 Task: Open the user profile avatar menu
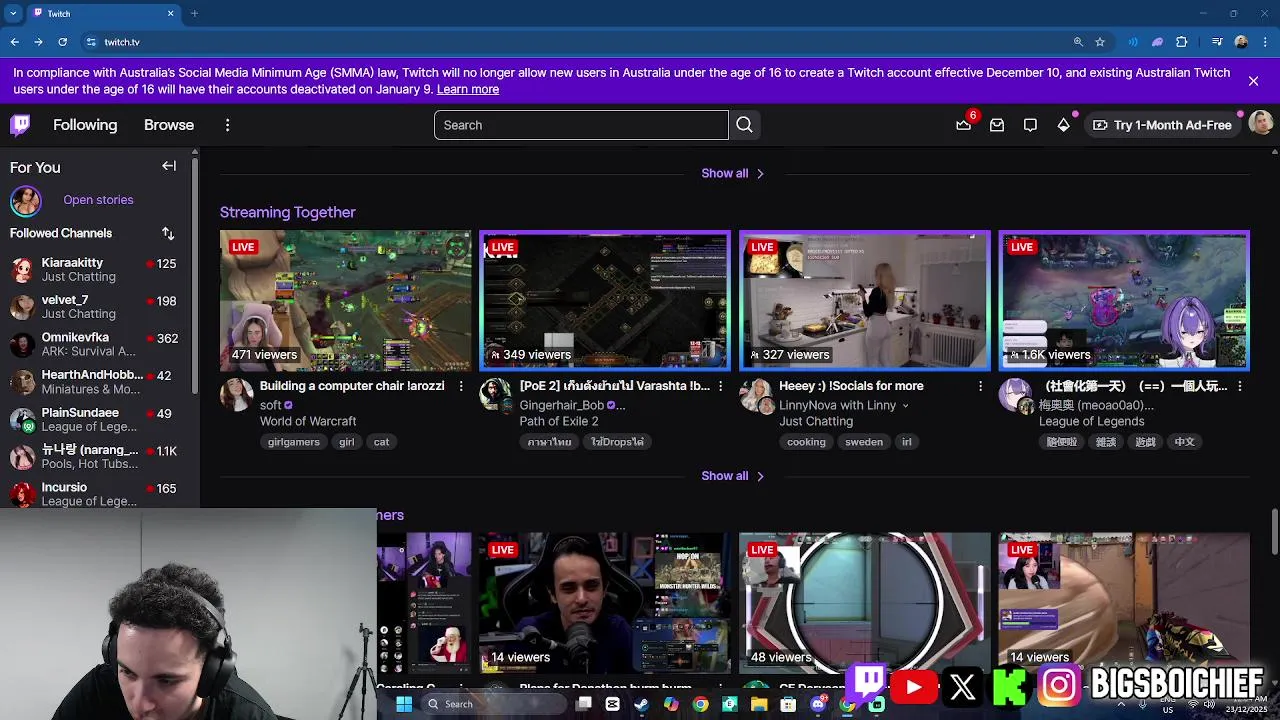1260,125
